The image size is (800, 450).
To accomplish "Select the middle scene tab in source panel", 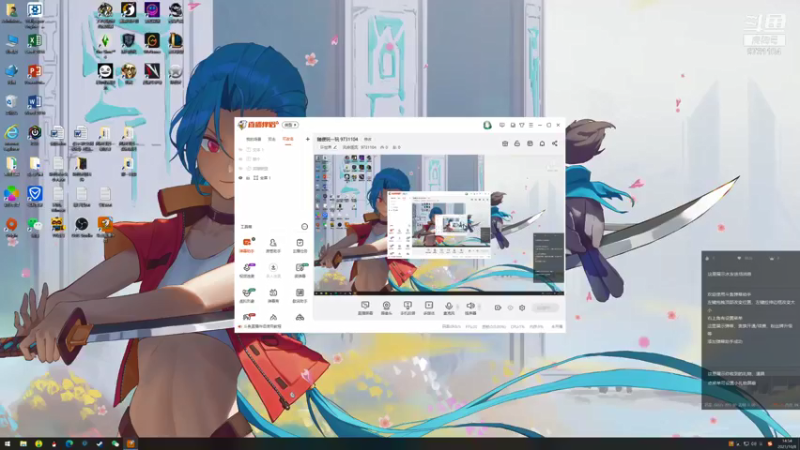I will click(272, 139).
